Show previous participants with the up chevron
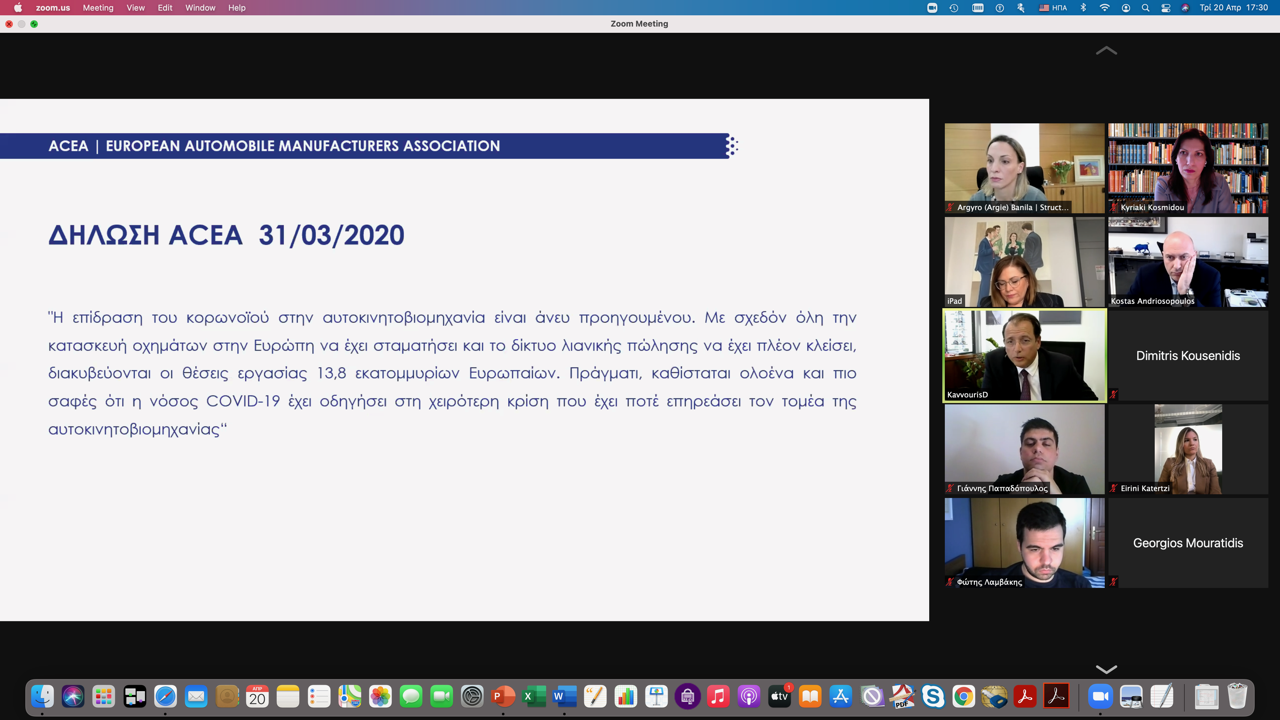The width and height of the screenshot is (1280, 720). click(x=1106, y=50)
